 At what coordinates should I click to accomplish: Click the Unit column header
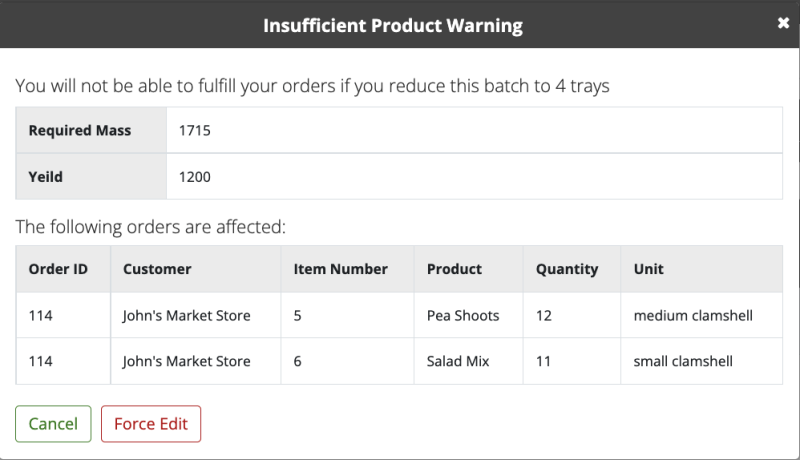point(648,269)
